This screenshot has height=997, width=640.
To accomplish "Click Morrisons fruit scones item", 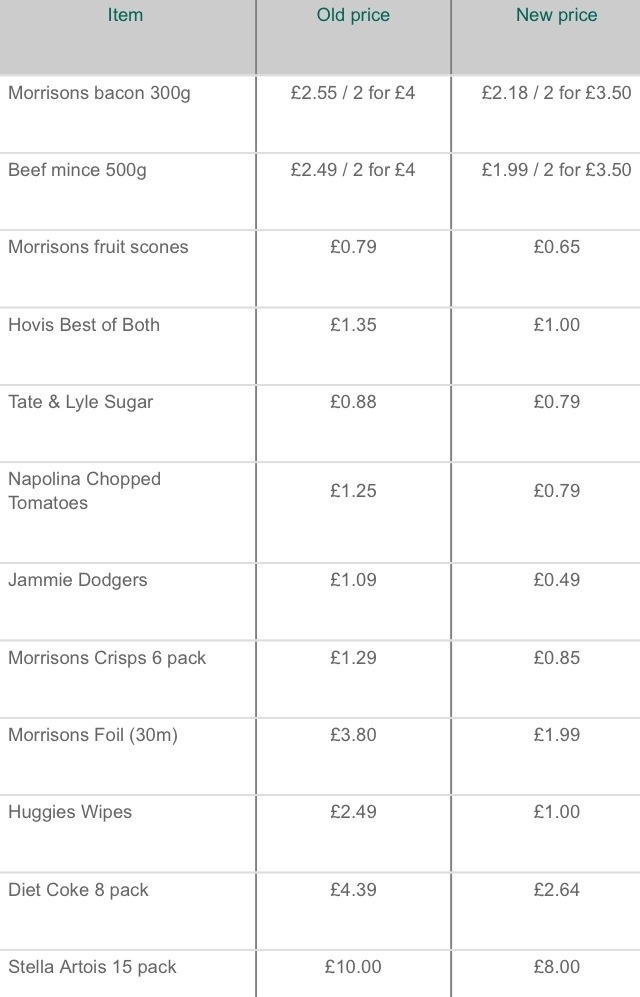I will 99,247.
